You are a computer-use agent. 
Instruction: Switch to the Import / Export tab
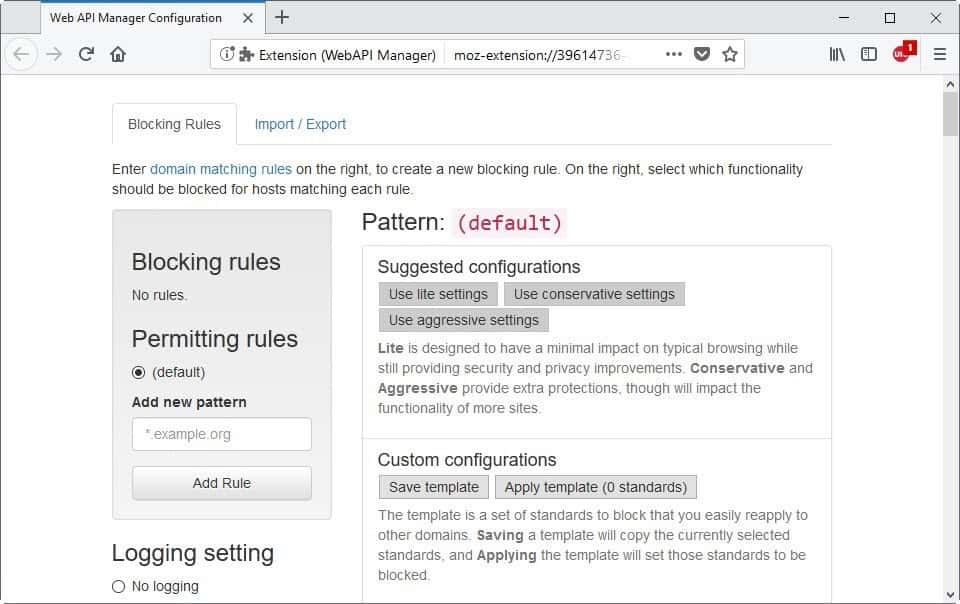pyautogui.click(x=300, y=124)
